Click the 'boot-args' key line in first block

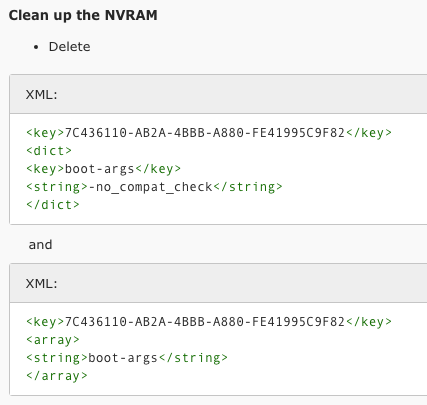104,169
